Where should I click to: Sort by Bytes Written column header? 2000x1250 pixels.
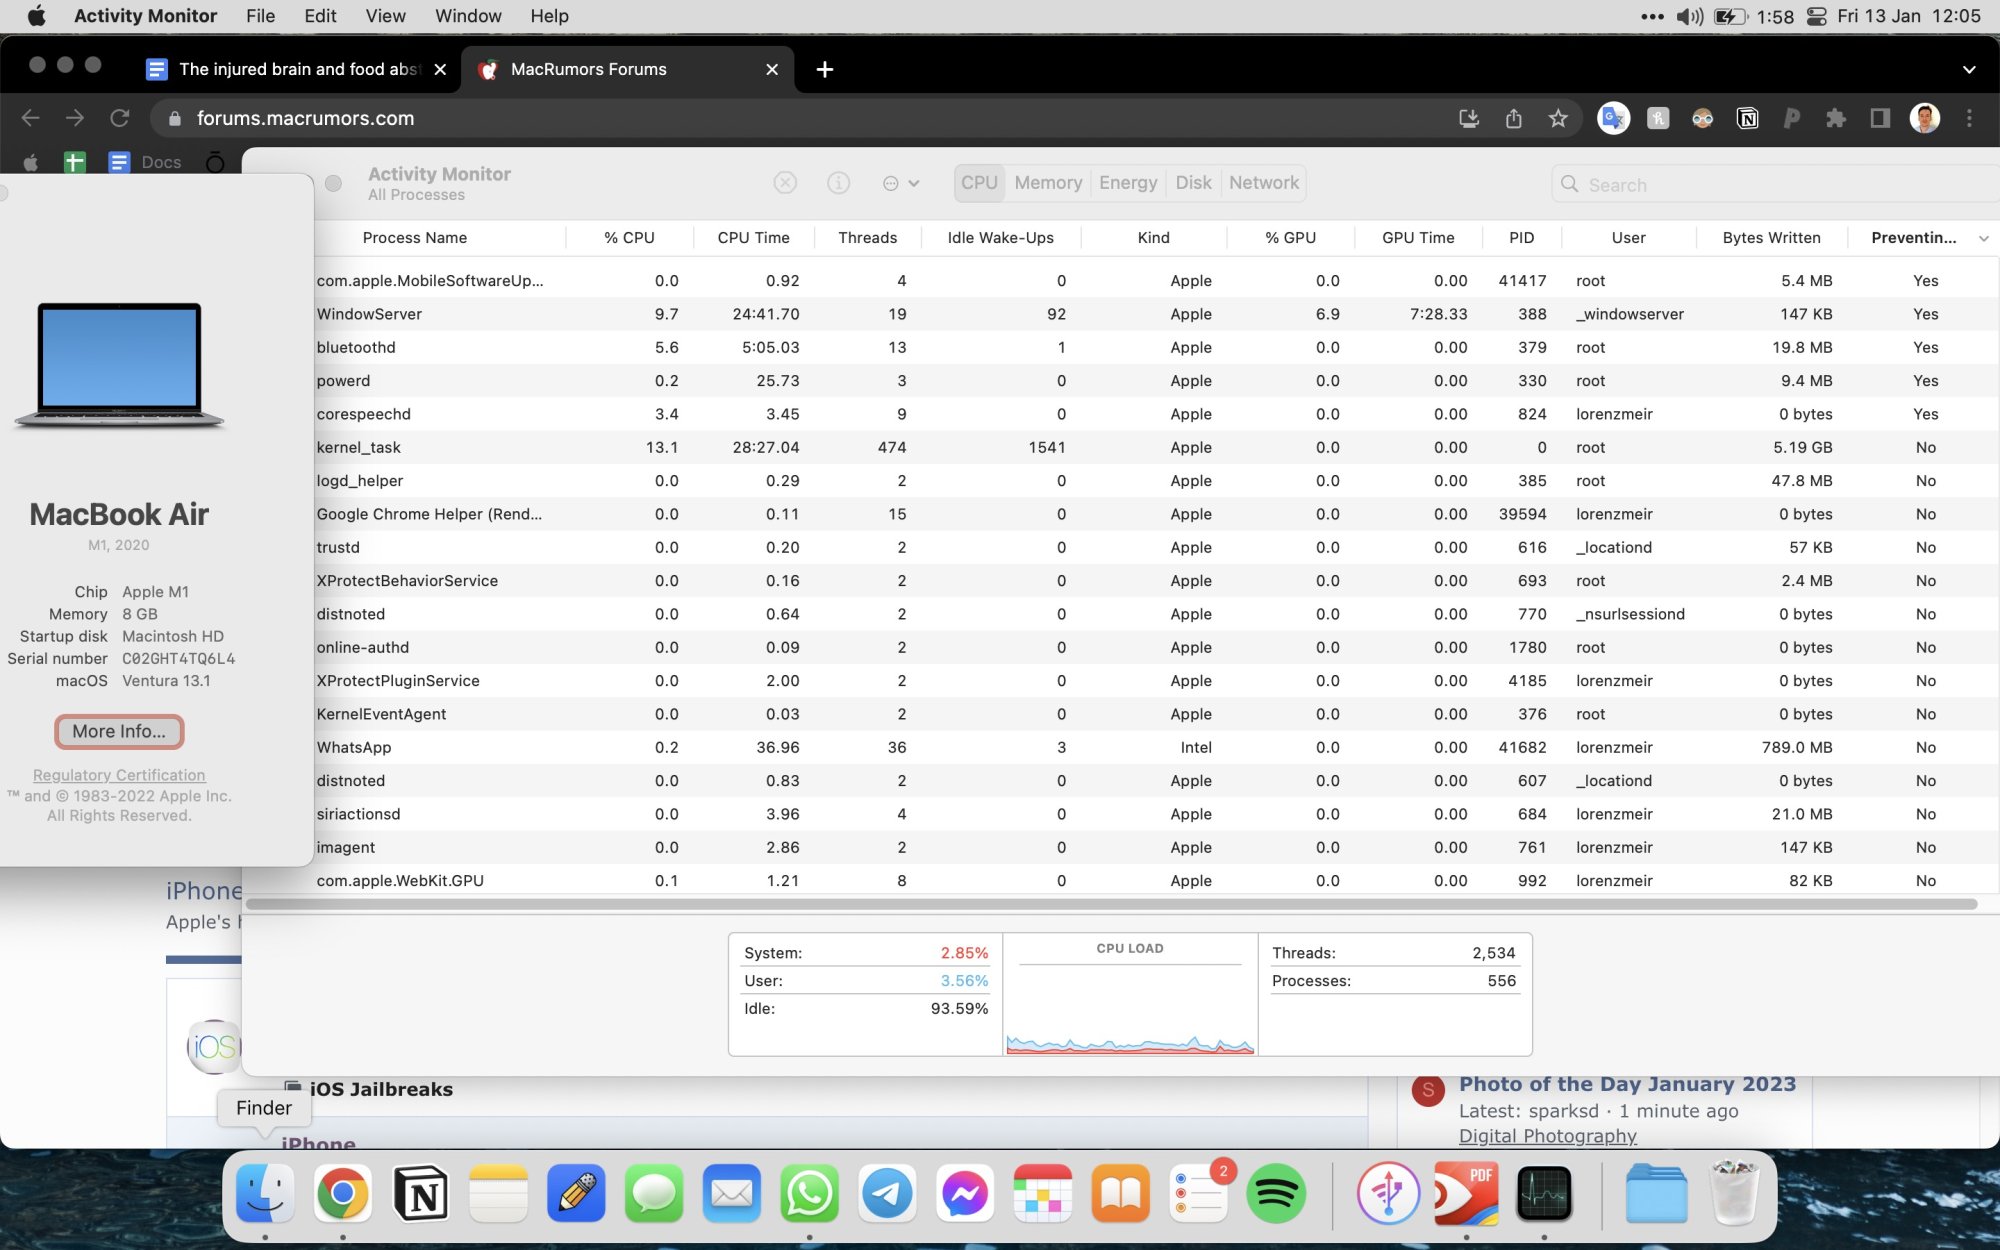1771,238
